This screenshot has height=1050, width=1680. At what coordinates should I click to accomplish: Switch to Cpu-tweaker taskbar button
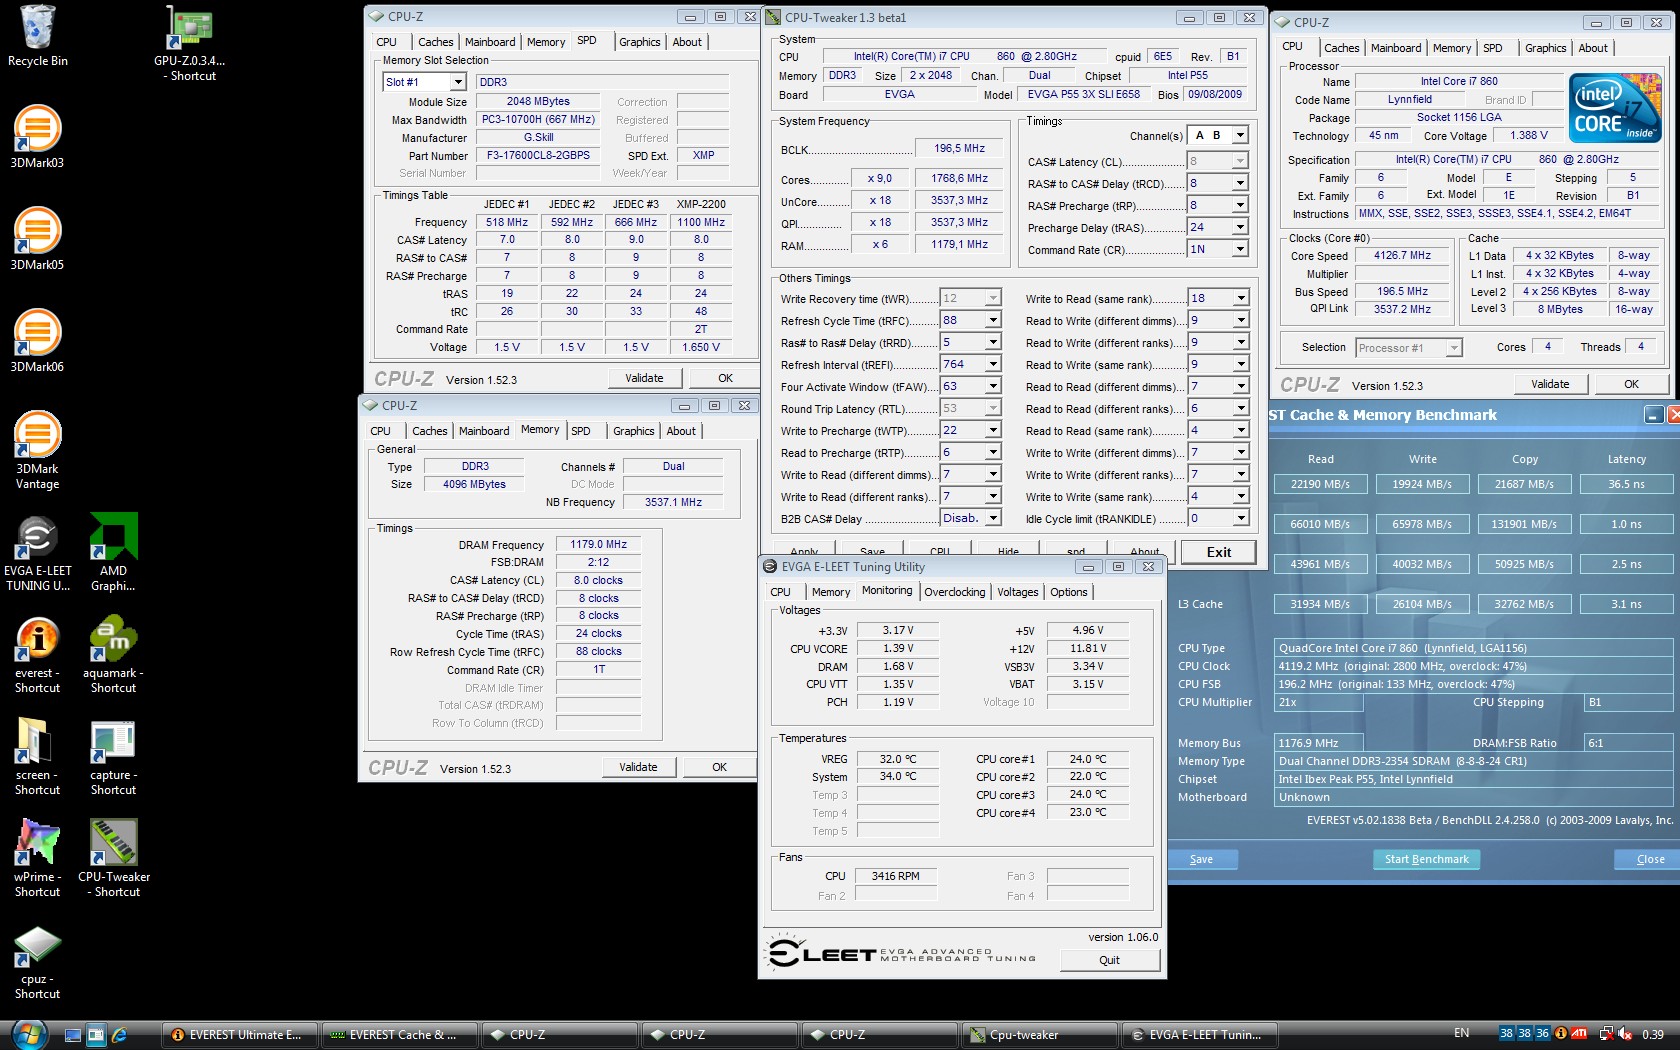[x=1039, y=1035]
